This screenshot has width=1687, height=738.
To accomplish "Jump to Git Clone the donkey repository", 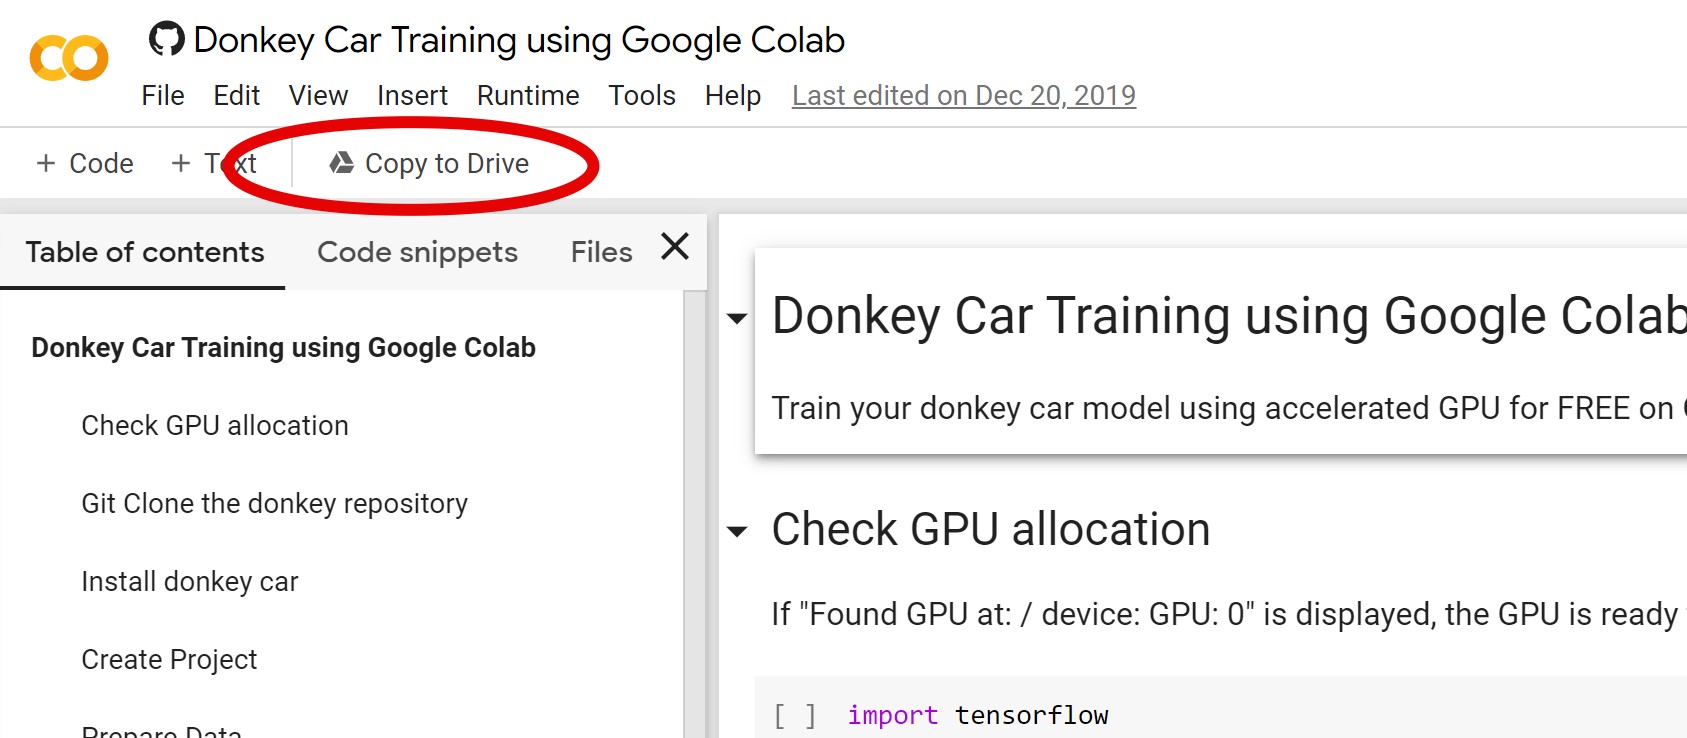I will (274, 503).
